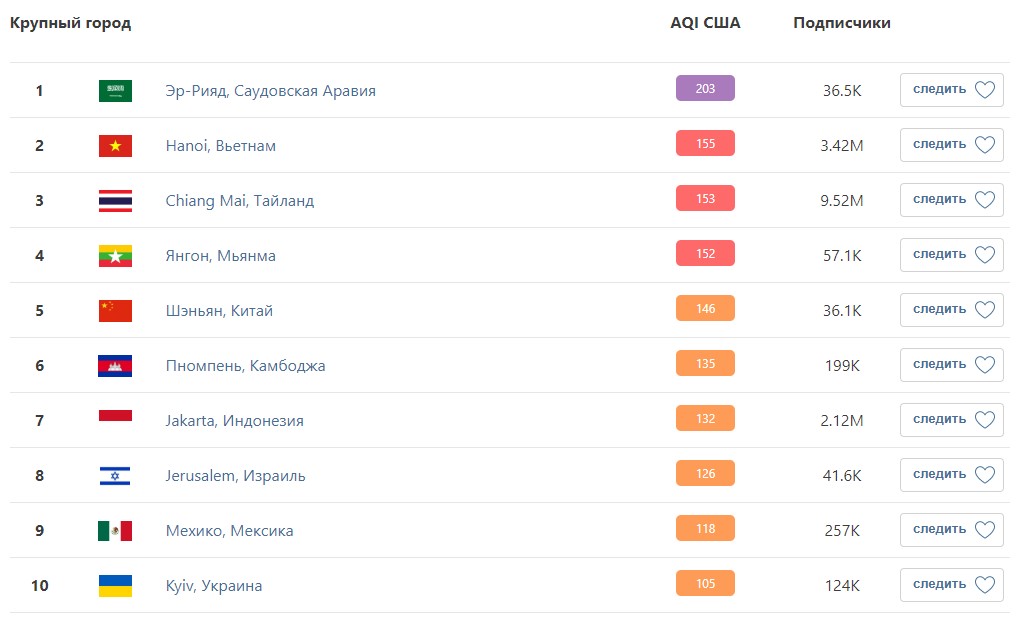The image size is (1028, 618).
Task: Click the Saudi Arabia flag icon
Action: 115,91
